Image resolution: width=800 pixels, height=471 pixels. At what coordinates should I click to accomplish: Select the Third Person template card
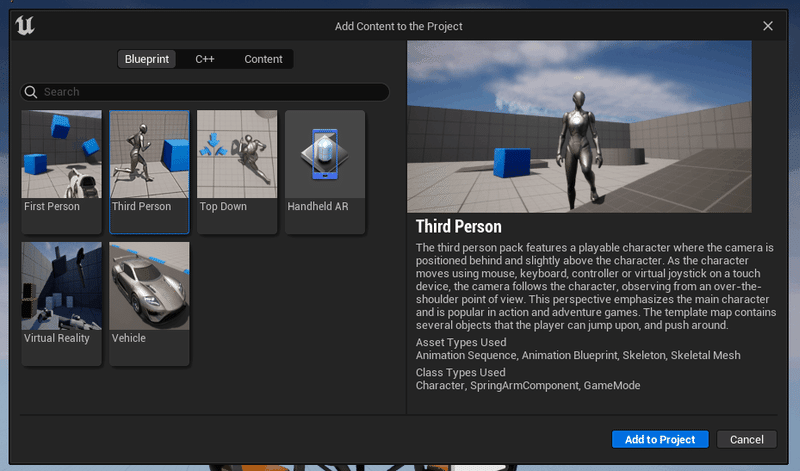(x=149, y=172)
